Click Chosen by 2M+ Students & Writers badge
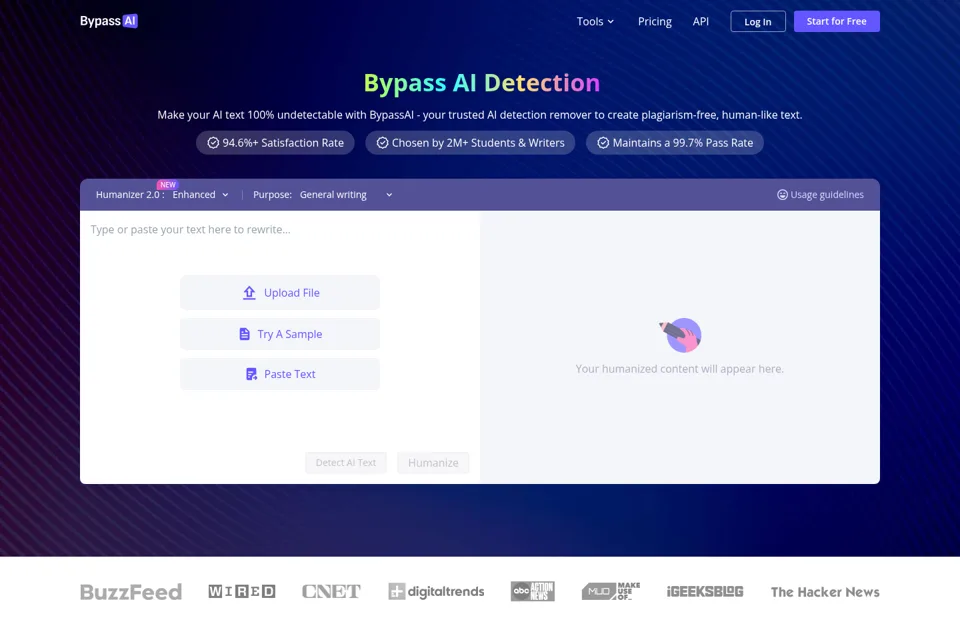The height and width of the screenshot is (640, 960). (x=470, y=143)
